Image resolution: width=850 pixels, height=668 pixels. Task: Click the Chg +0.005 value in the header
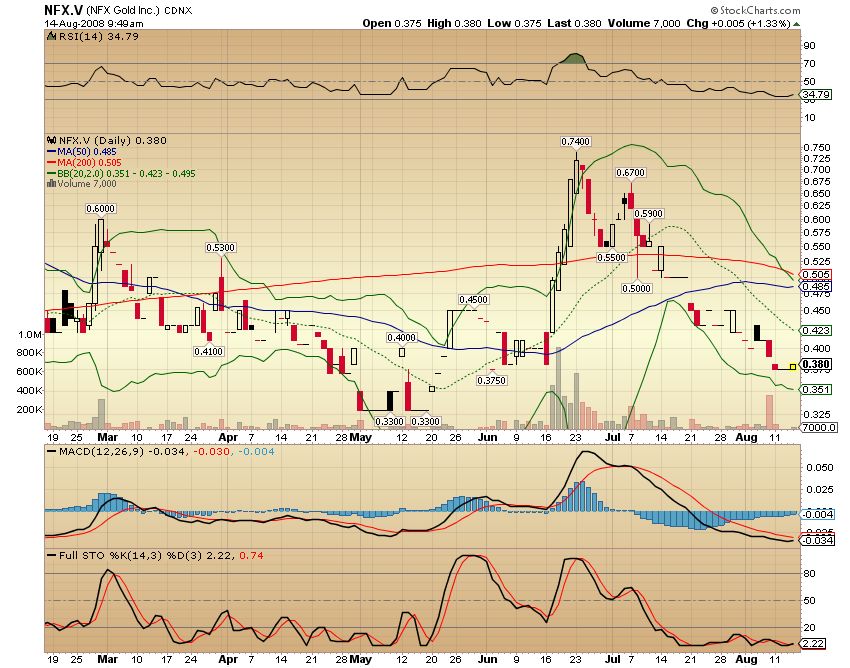tap(729, 23)
